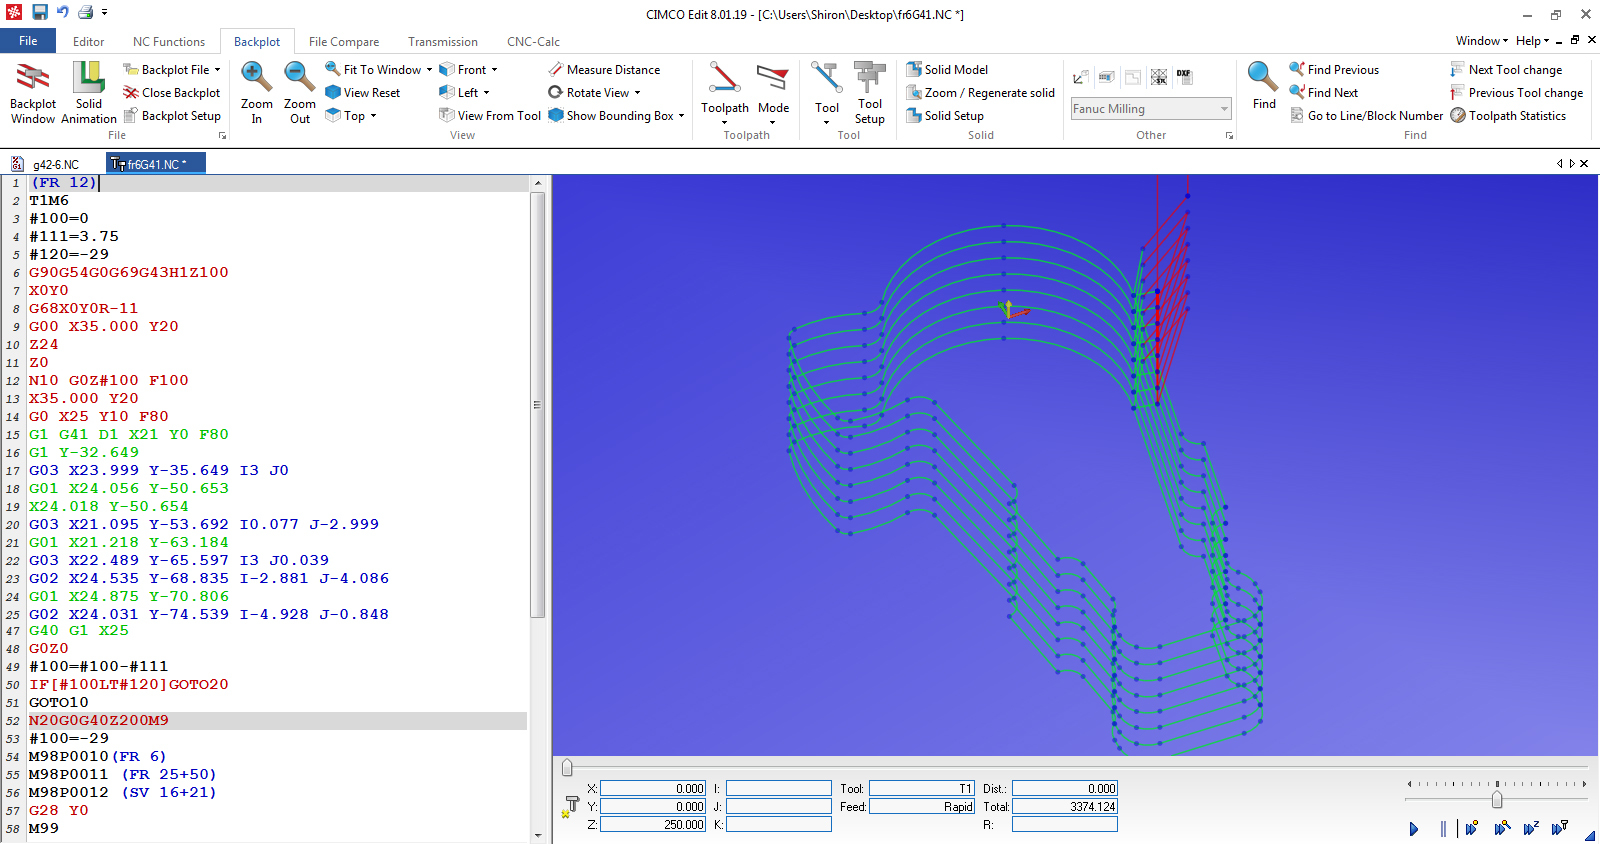Click the coordinate axes icon in Other group

pos(1080,77)
